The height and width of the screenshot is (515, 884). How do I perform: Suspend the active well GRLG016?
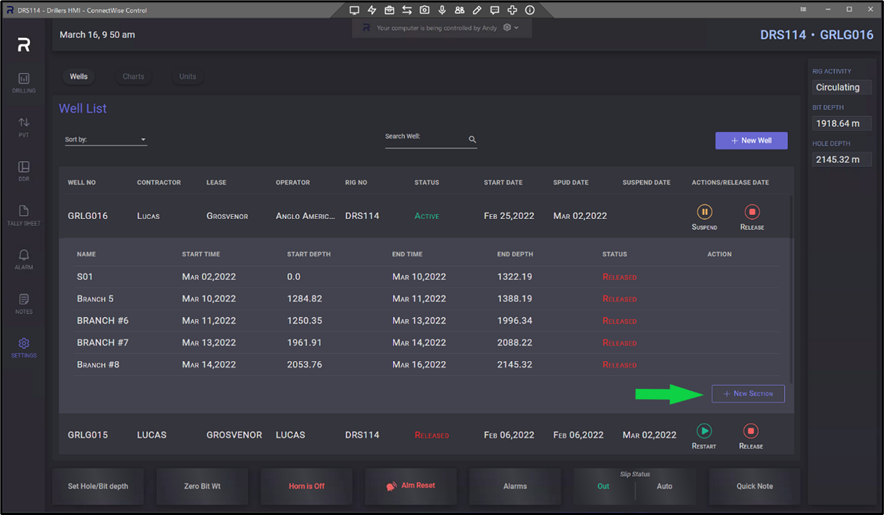[704, 212]
